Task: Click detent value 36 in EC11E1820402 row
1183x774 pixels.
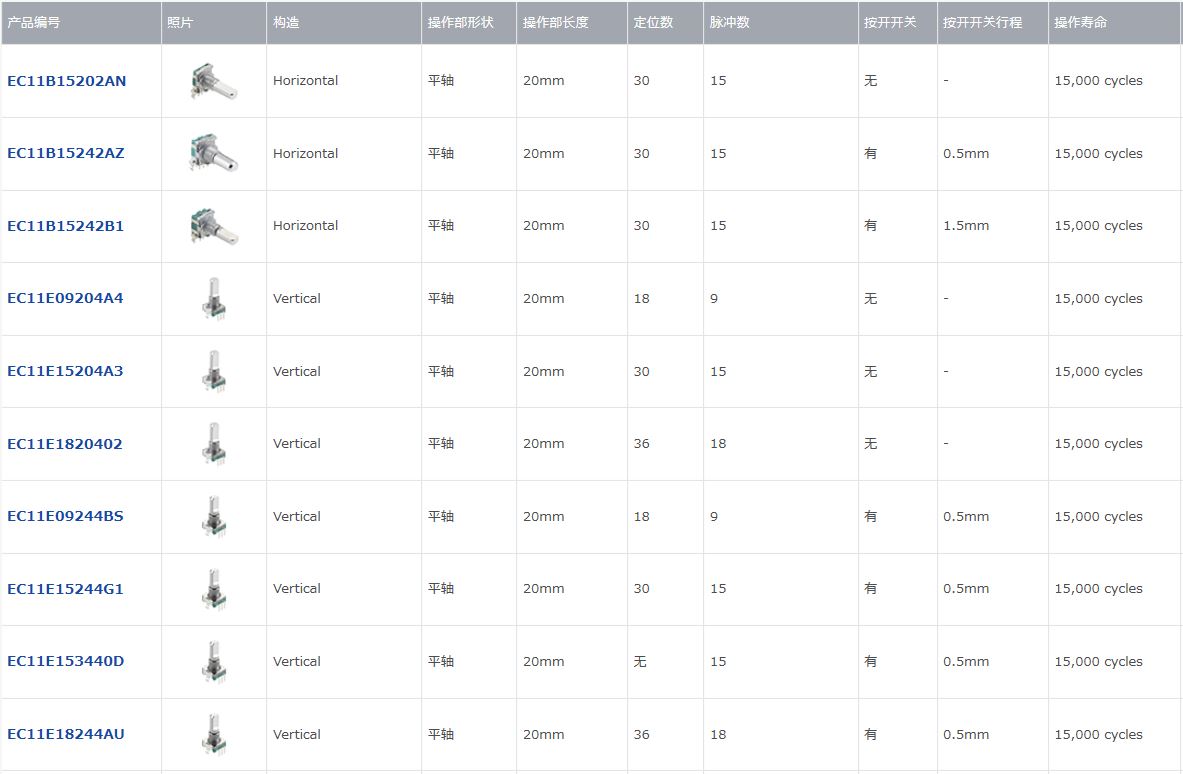Action: tap(641, 444)
